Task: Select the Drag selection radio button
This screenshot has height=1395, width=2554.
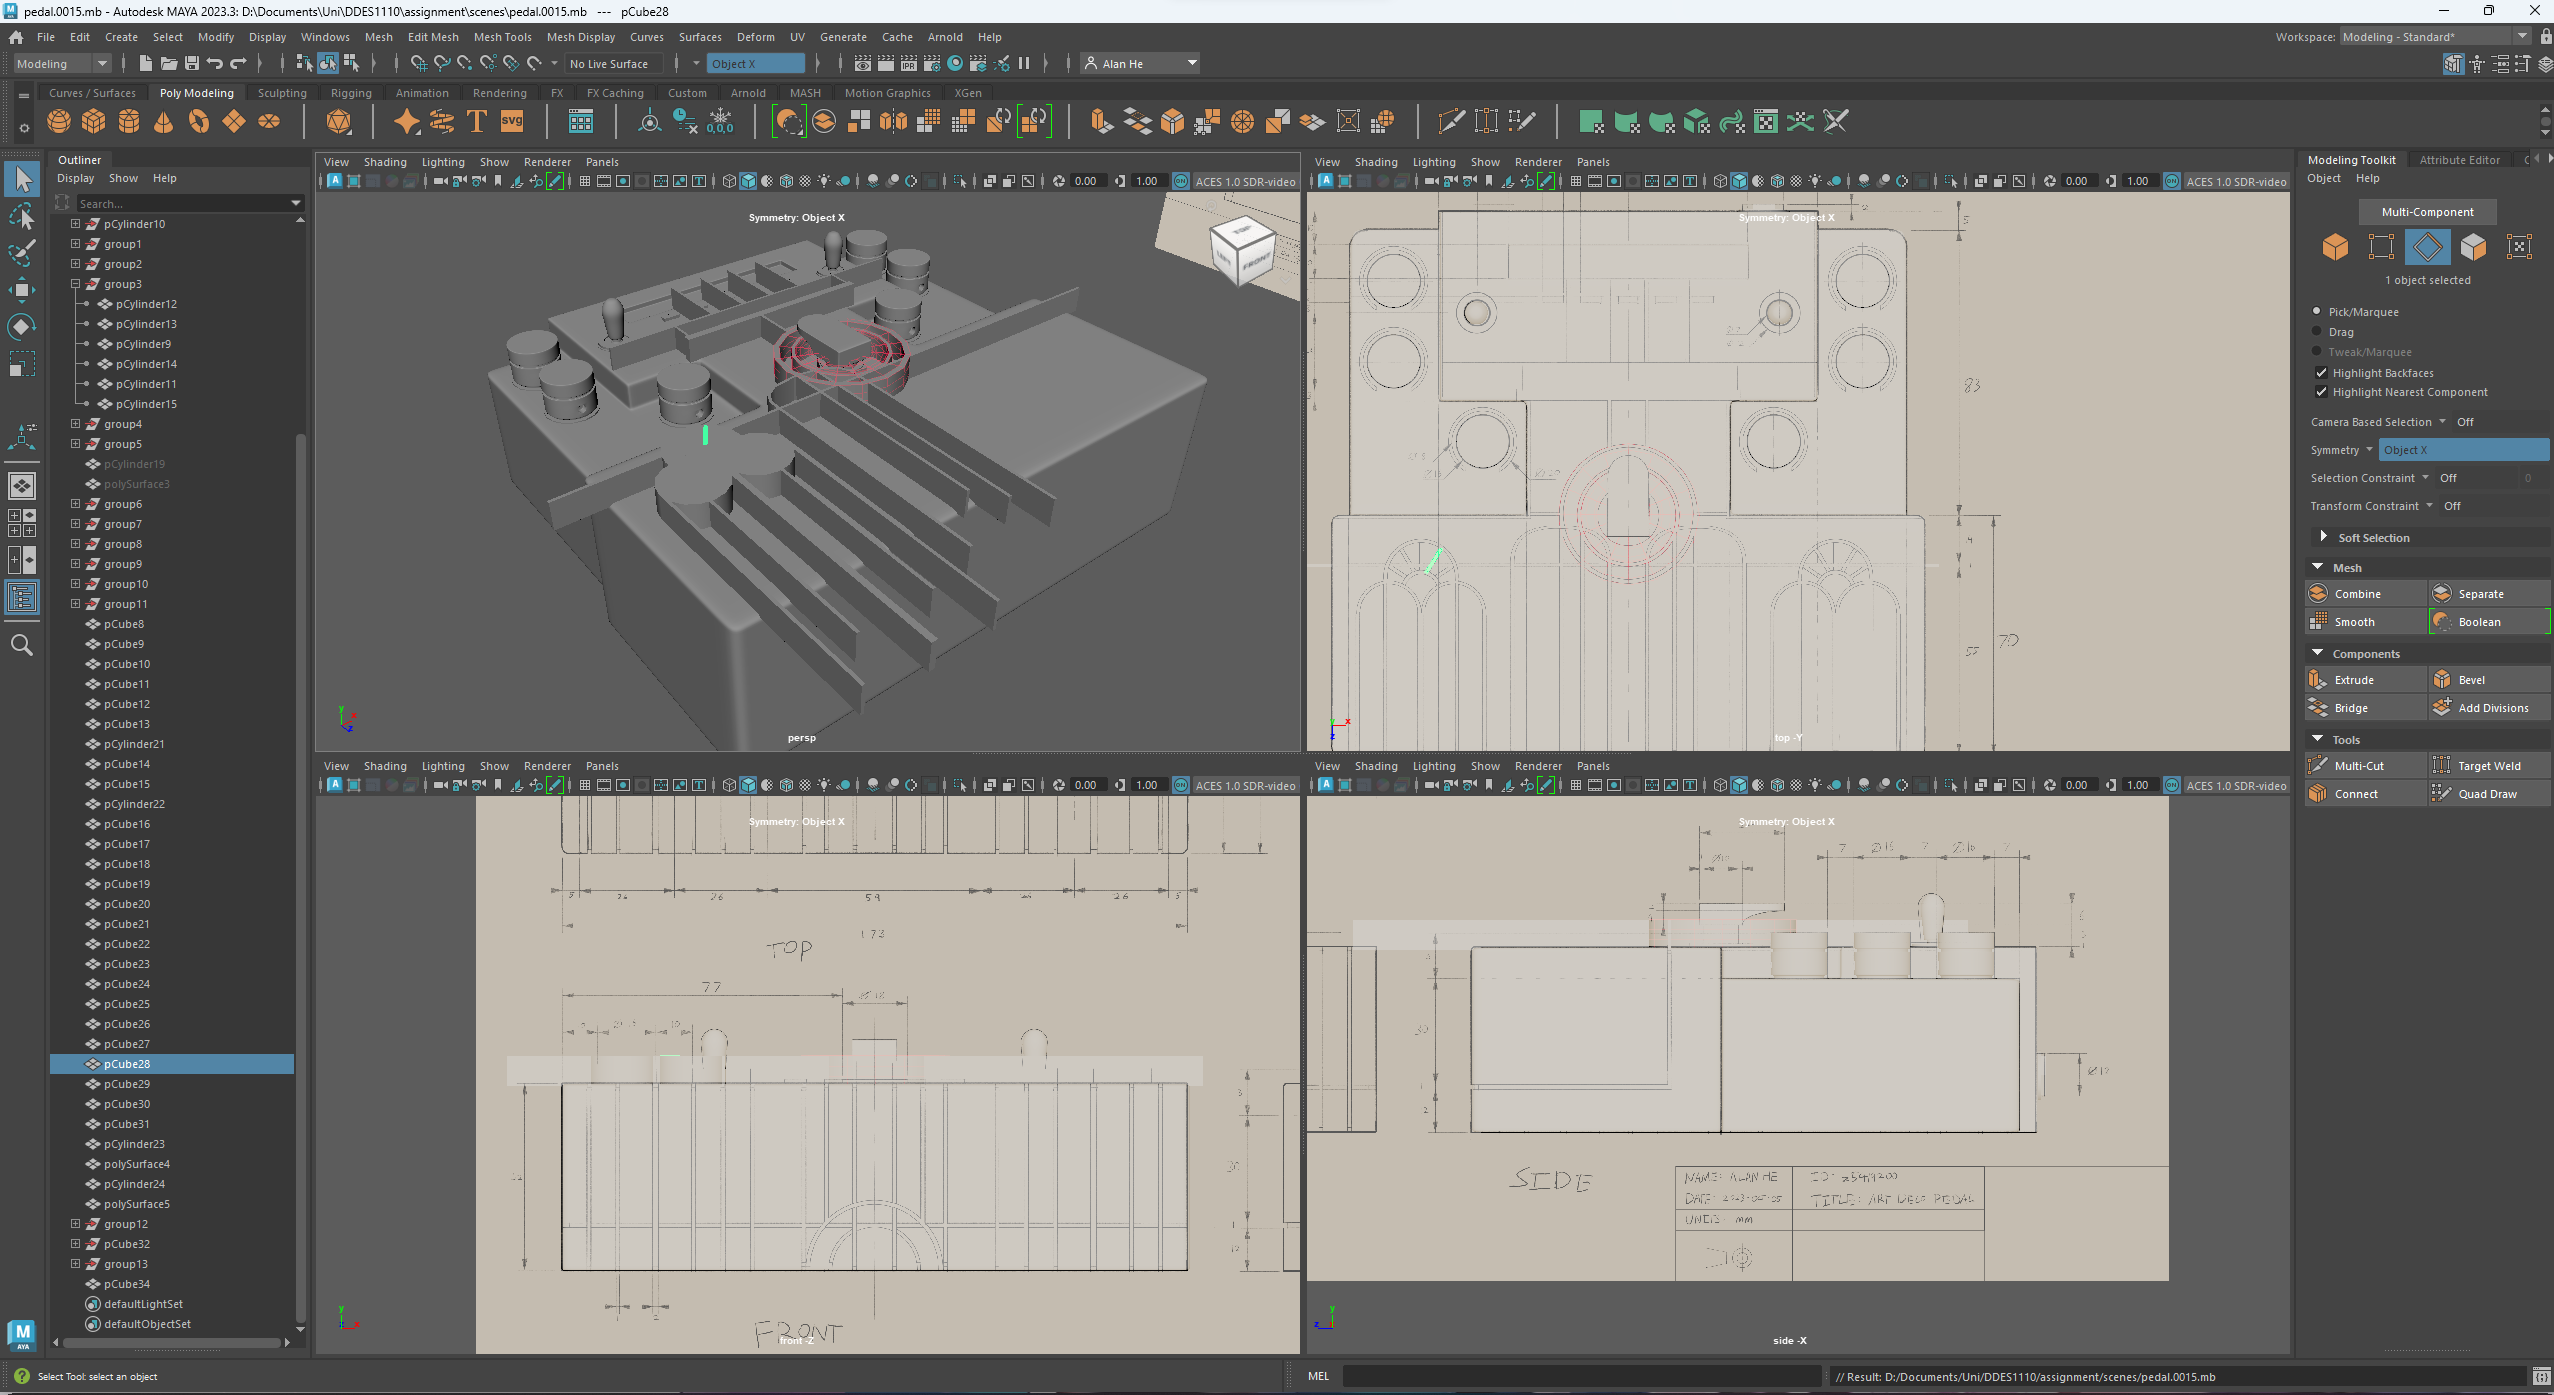Action: tap(2319, 331)
